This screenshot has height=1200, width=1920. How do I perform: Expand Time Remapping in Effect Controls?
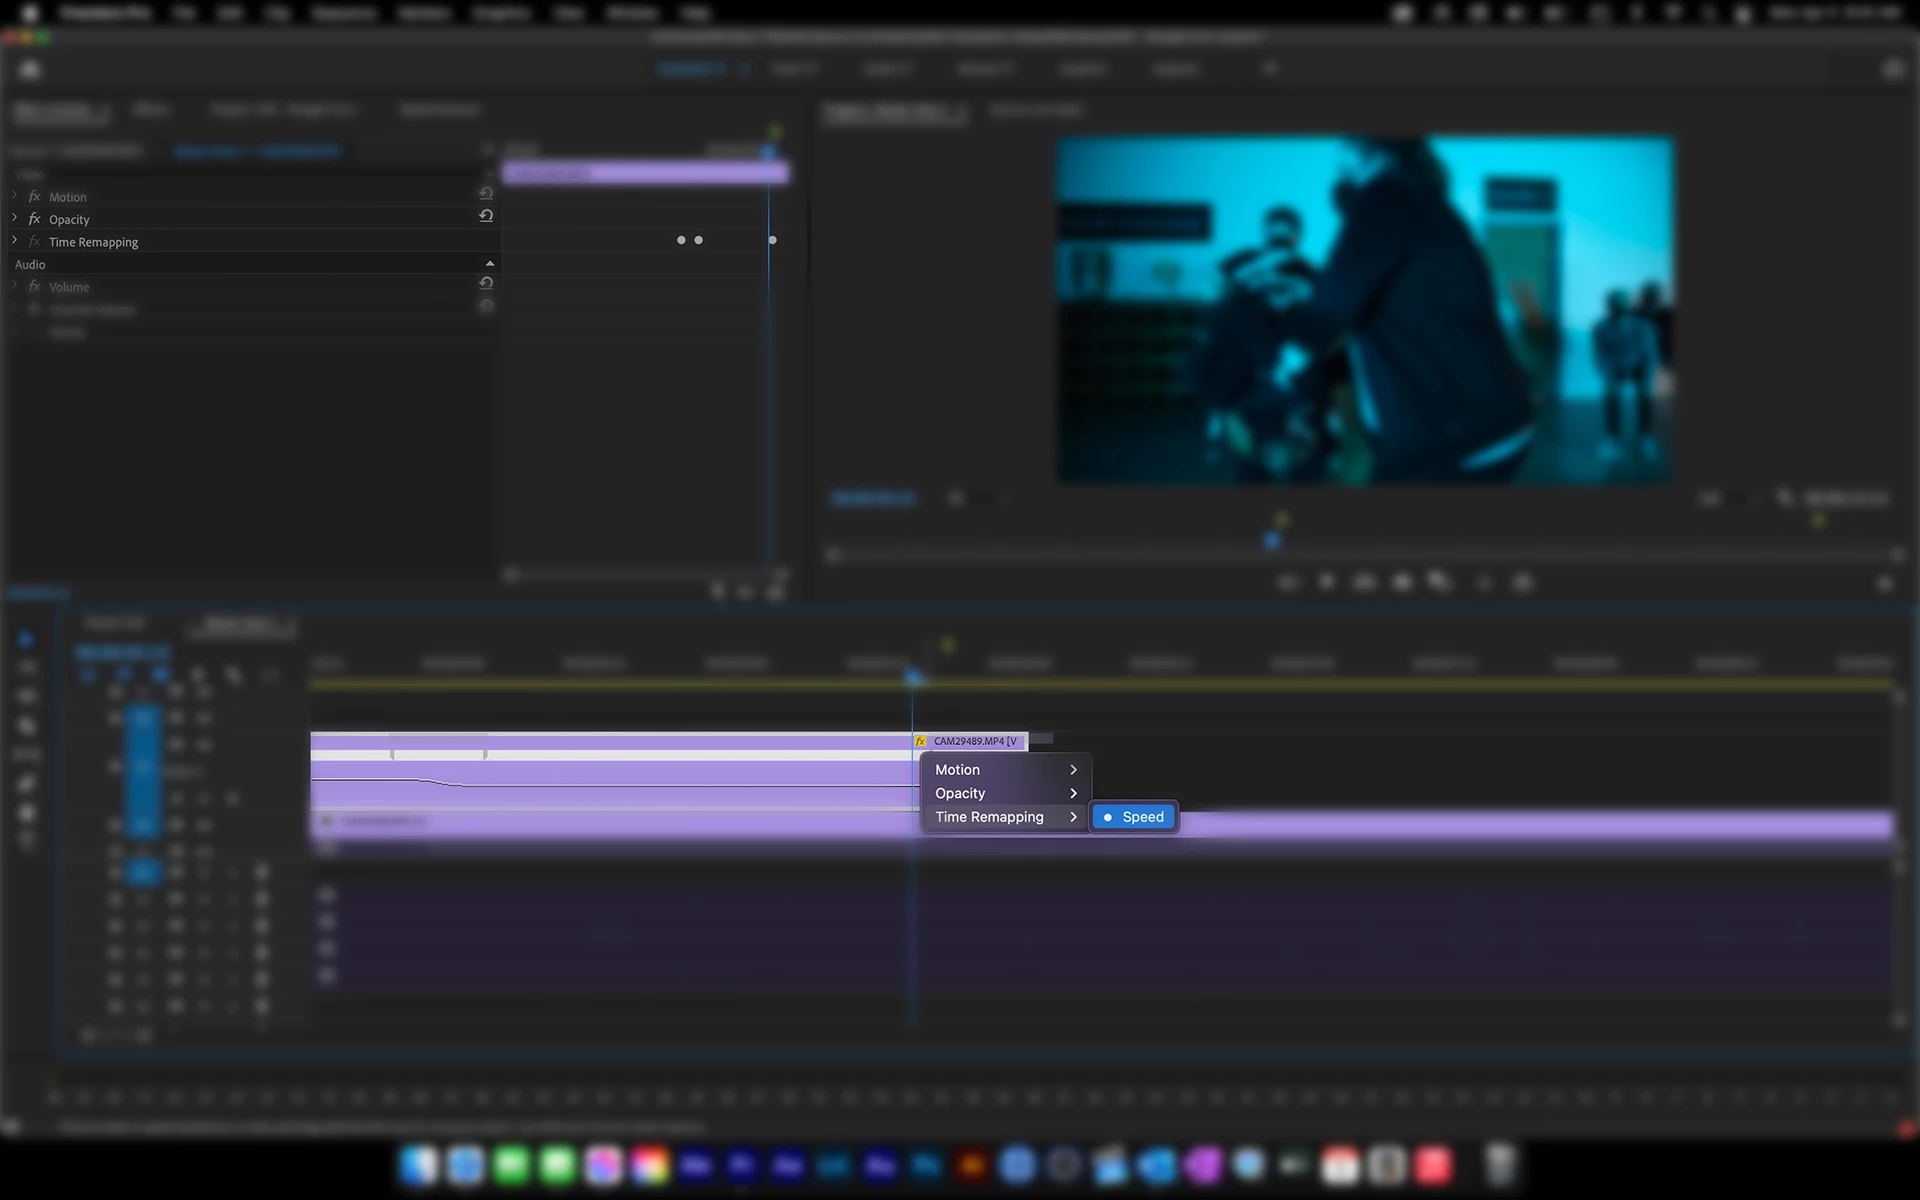14,241
